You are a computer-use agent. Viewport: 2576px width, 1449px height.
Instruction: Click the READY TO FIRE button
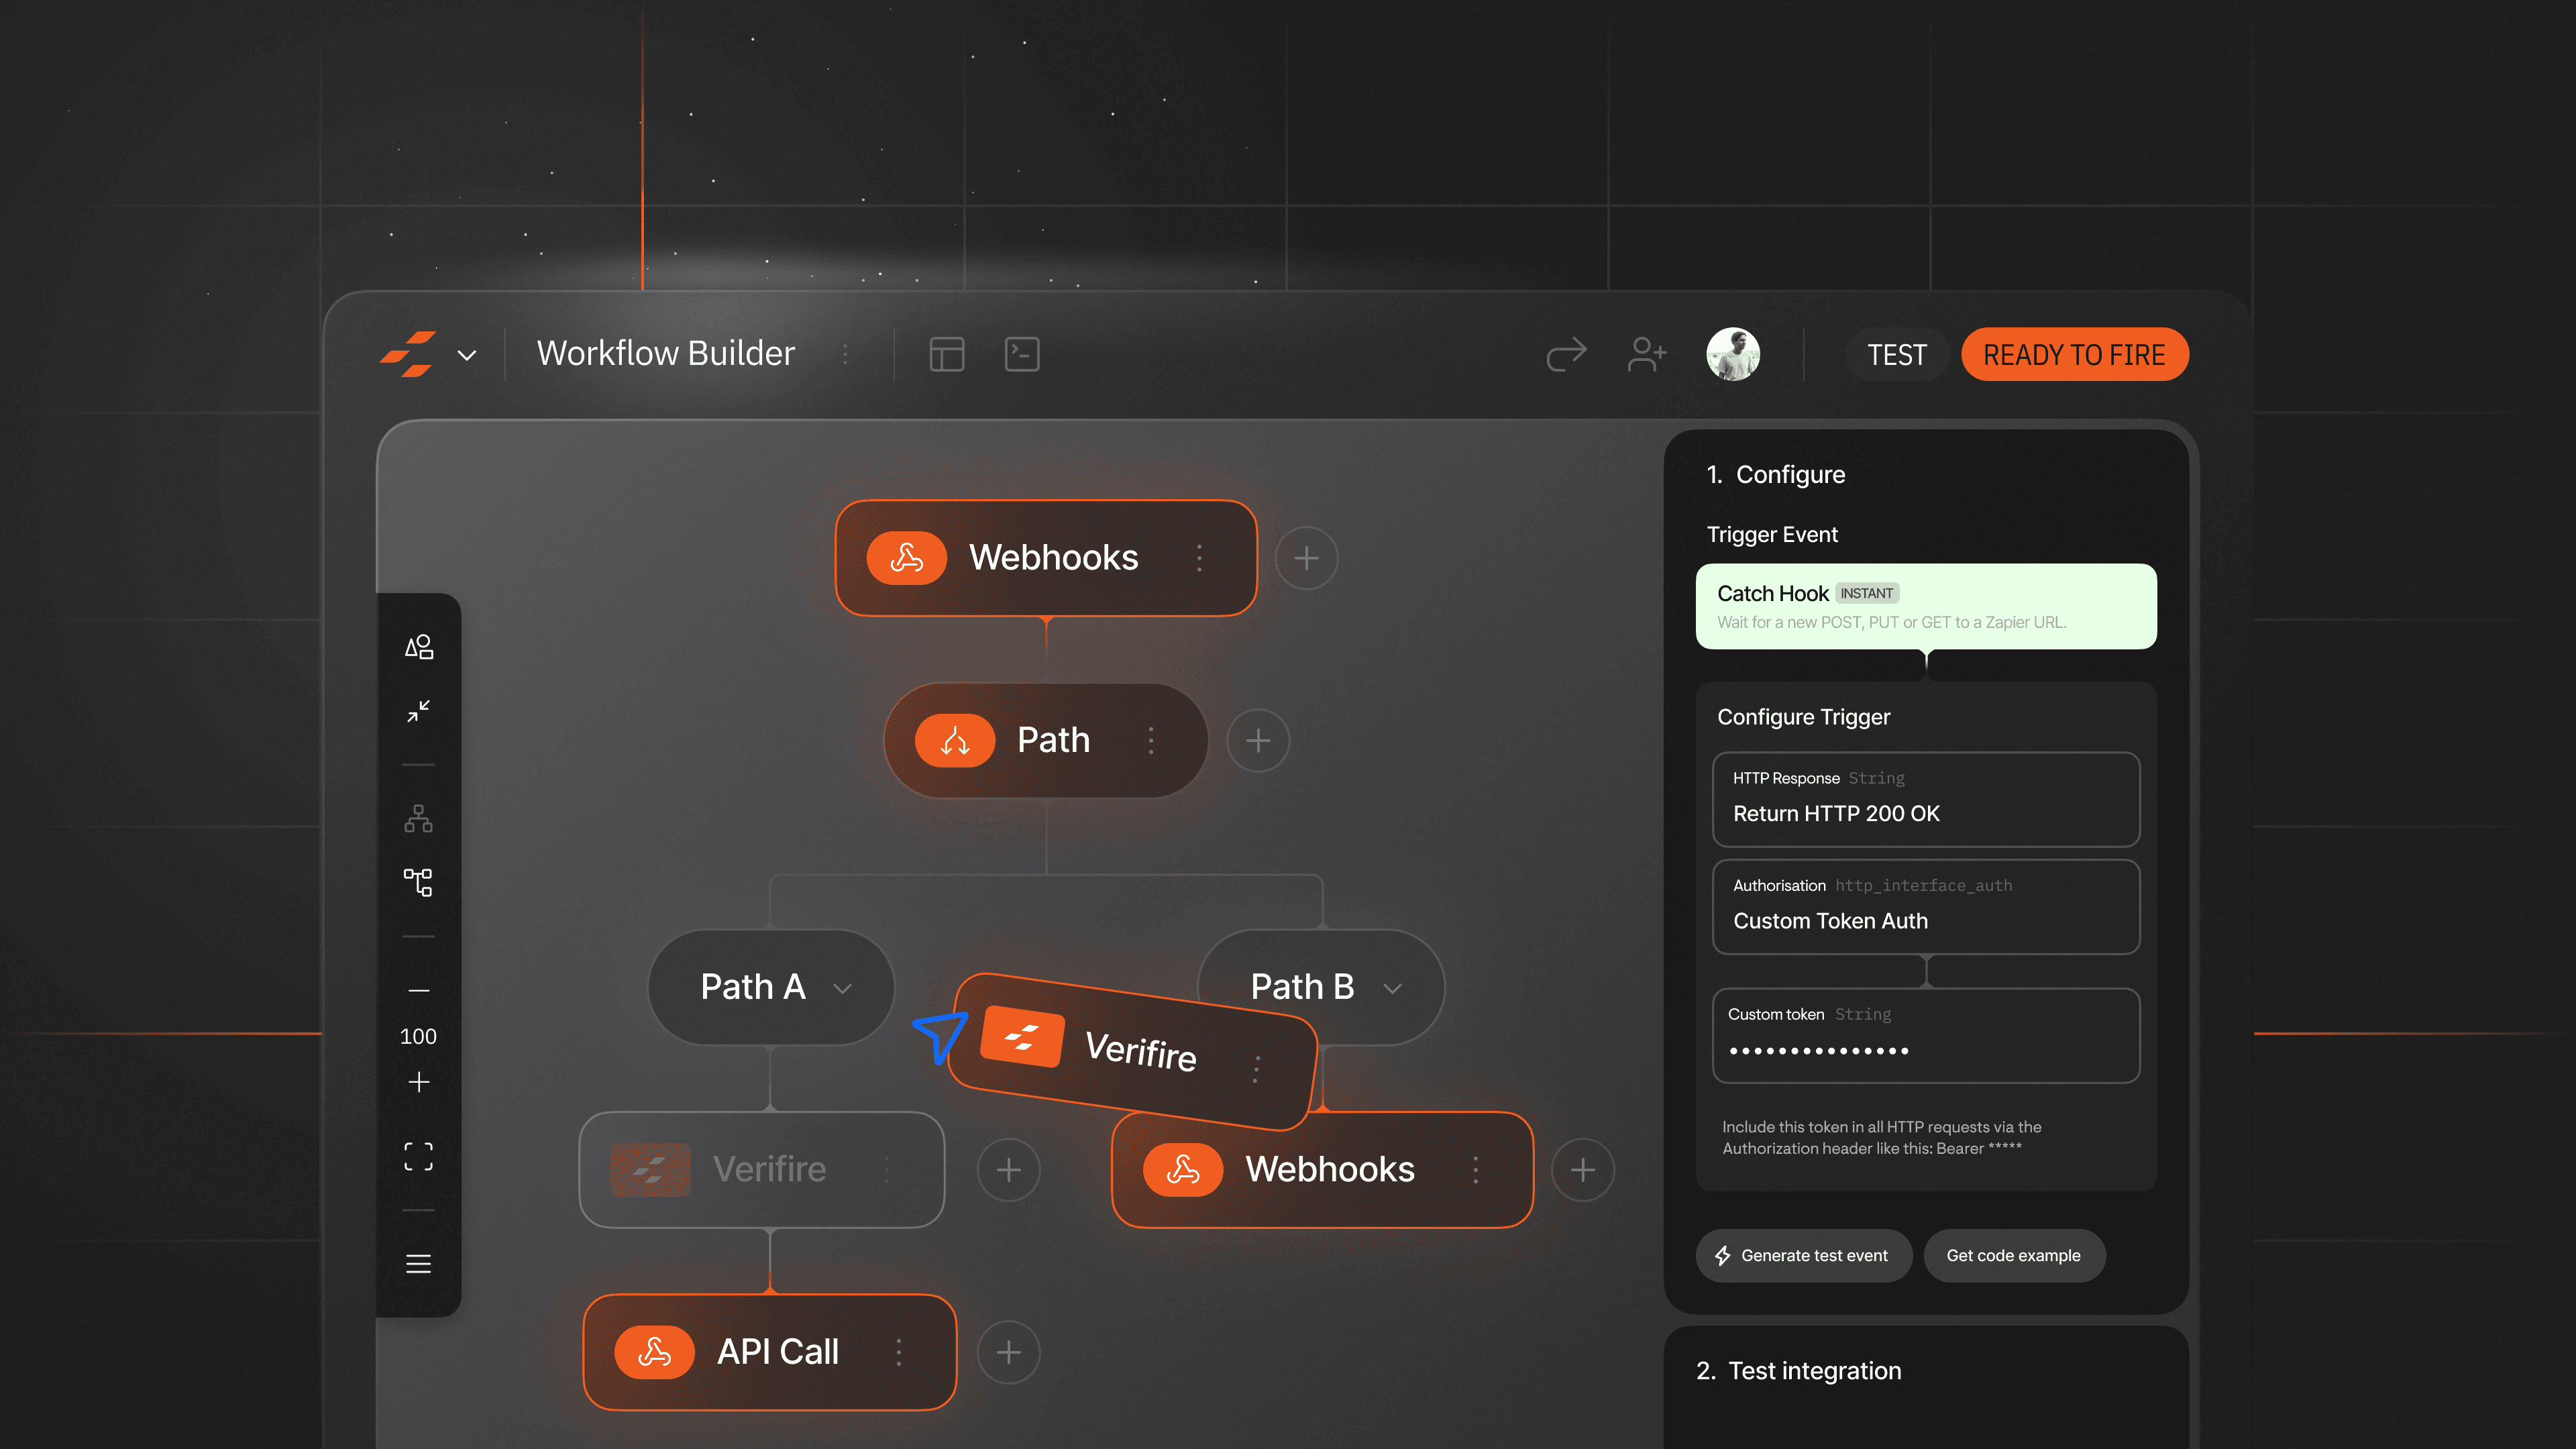[2075, 354]
